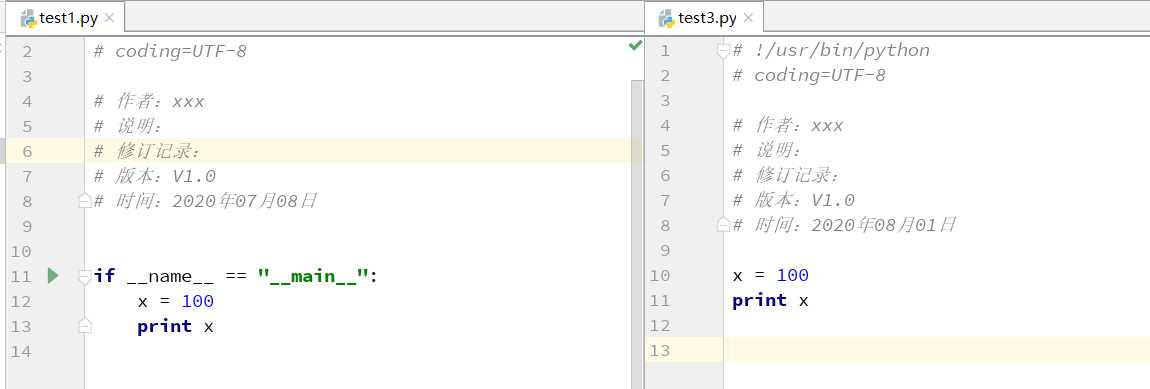Place the cursor on the "__main__" string

(x=312, y=277)
